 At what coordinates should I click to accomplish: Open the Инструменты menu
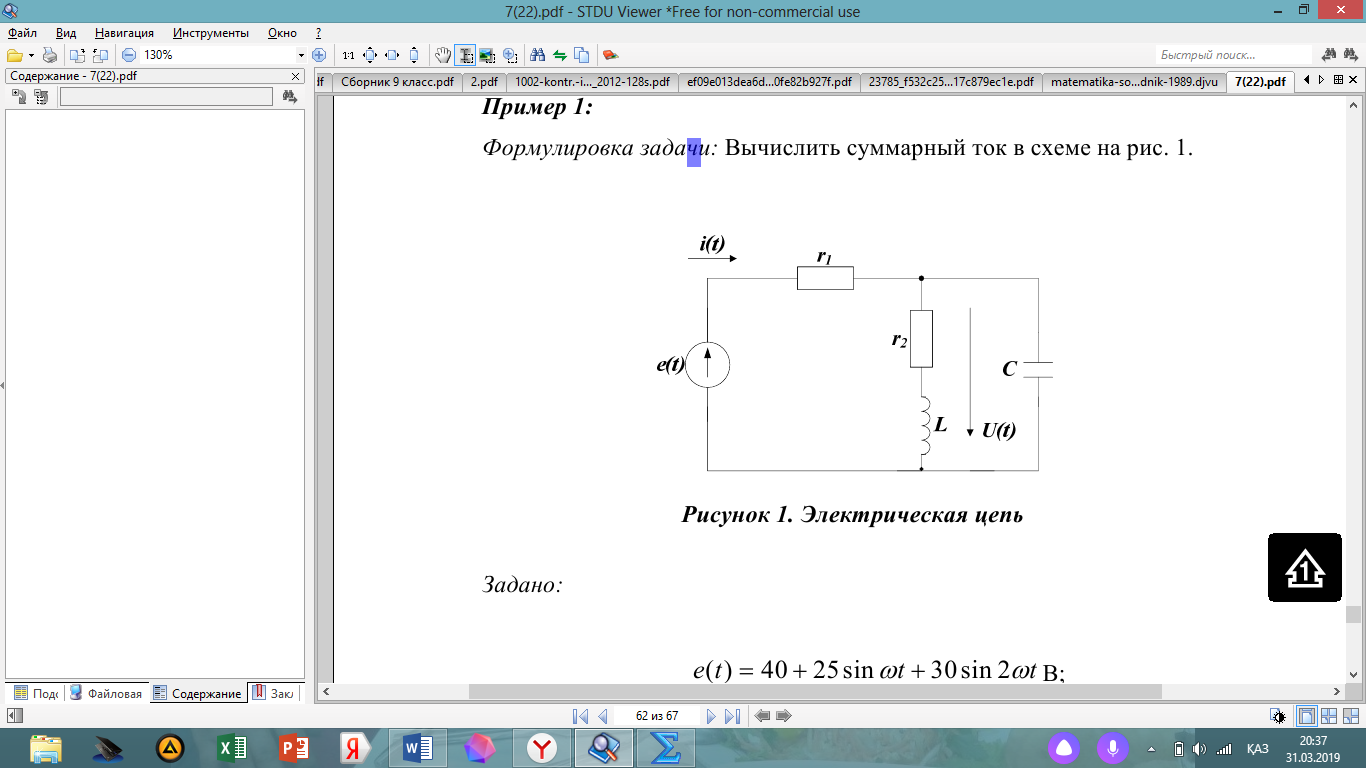point(210,33)
